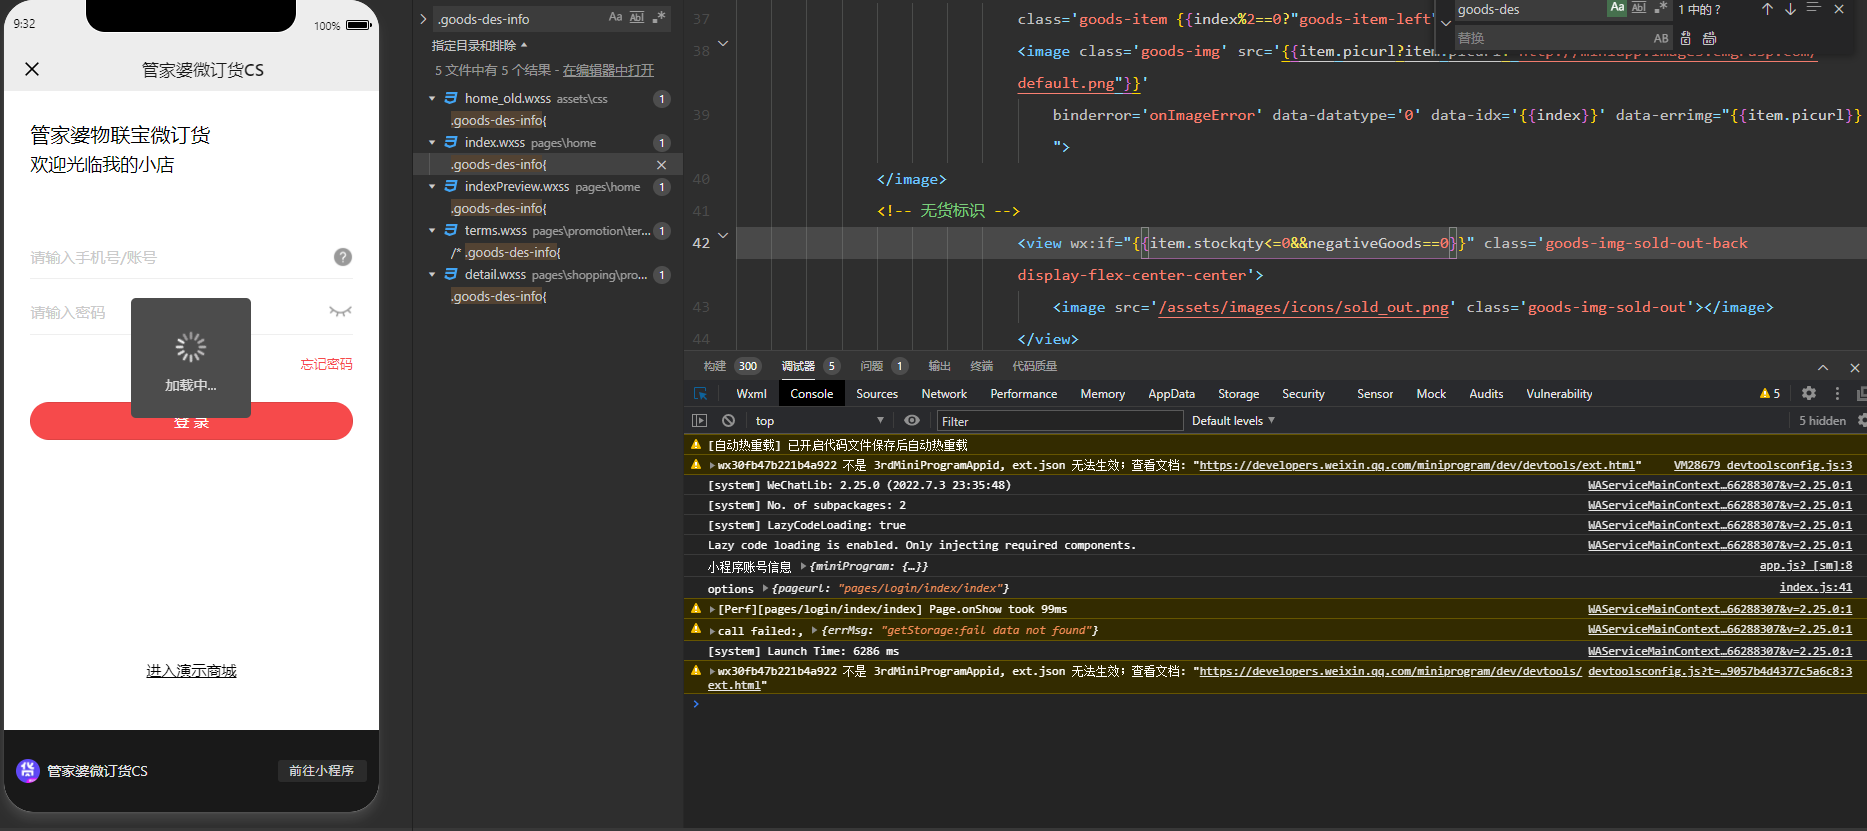Toggle match case in the find widget

pos(1616,8)
